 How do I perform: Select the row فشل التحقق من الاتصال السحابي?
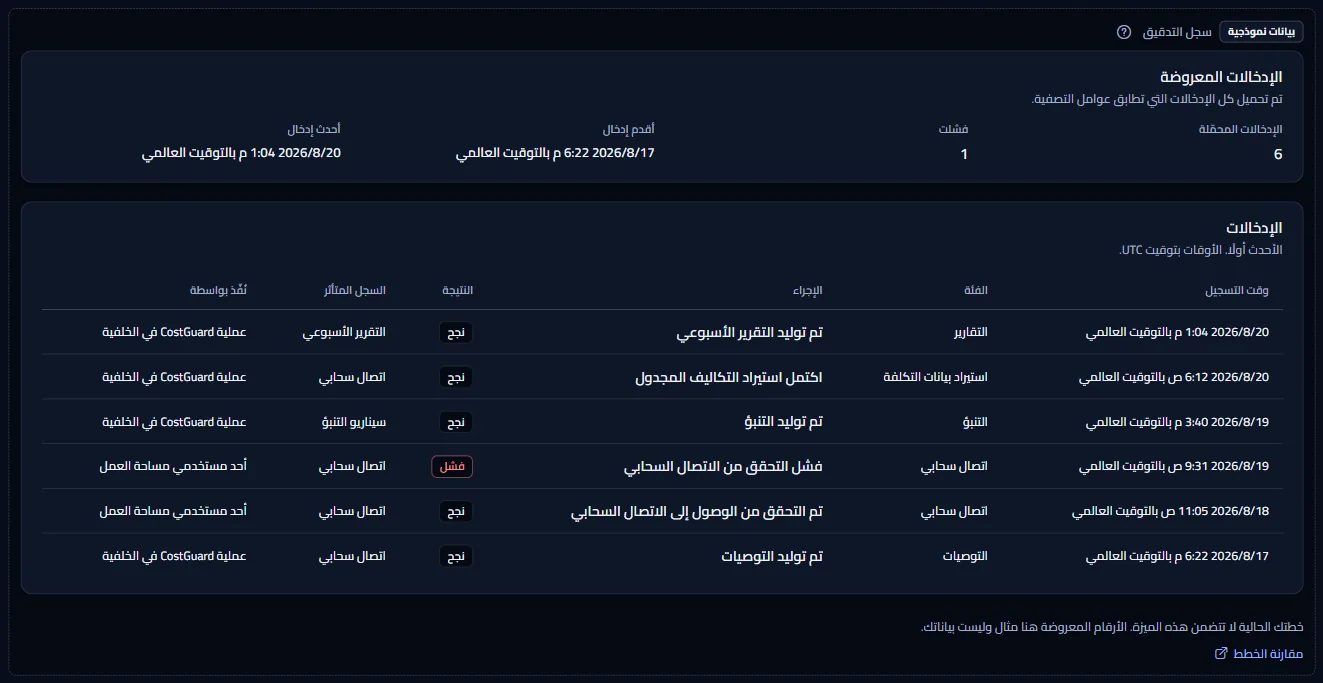pyautogui.click(x=662, y=466)
